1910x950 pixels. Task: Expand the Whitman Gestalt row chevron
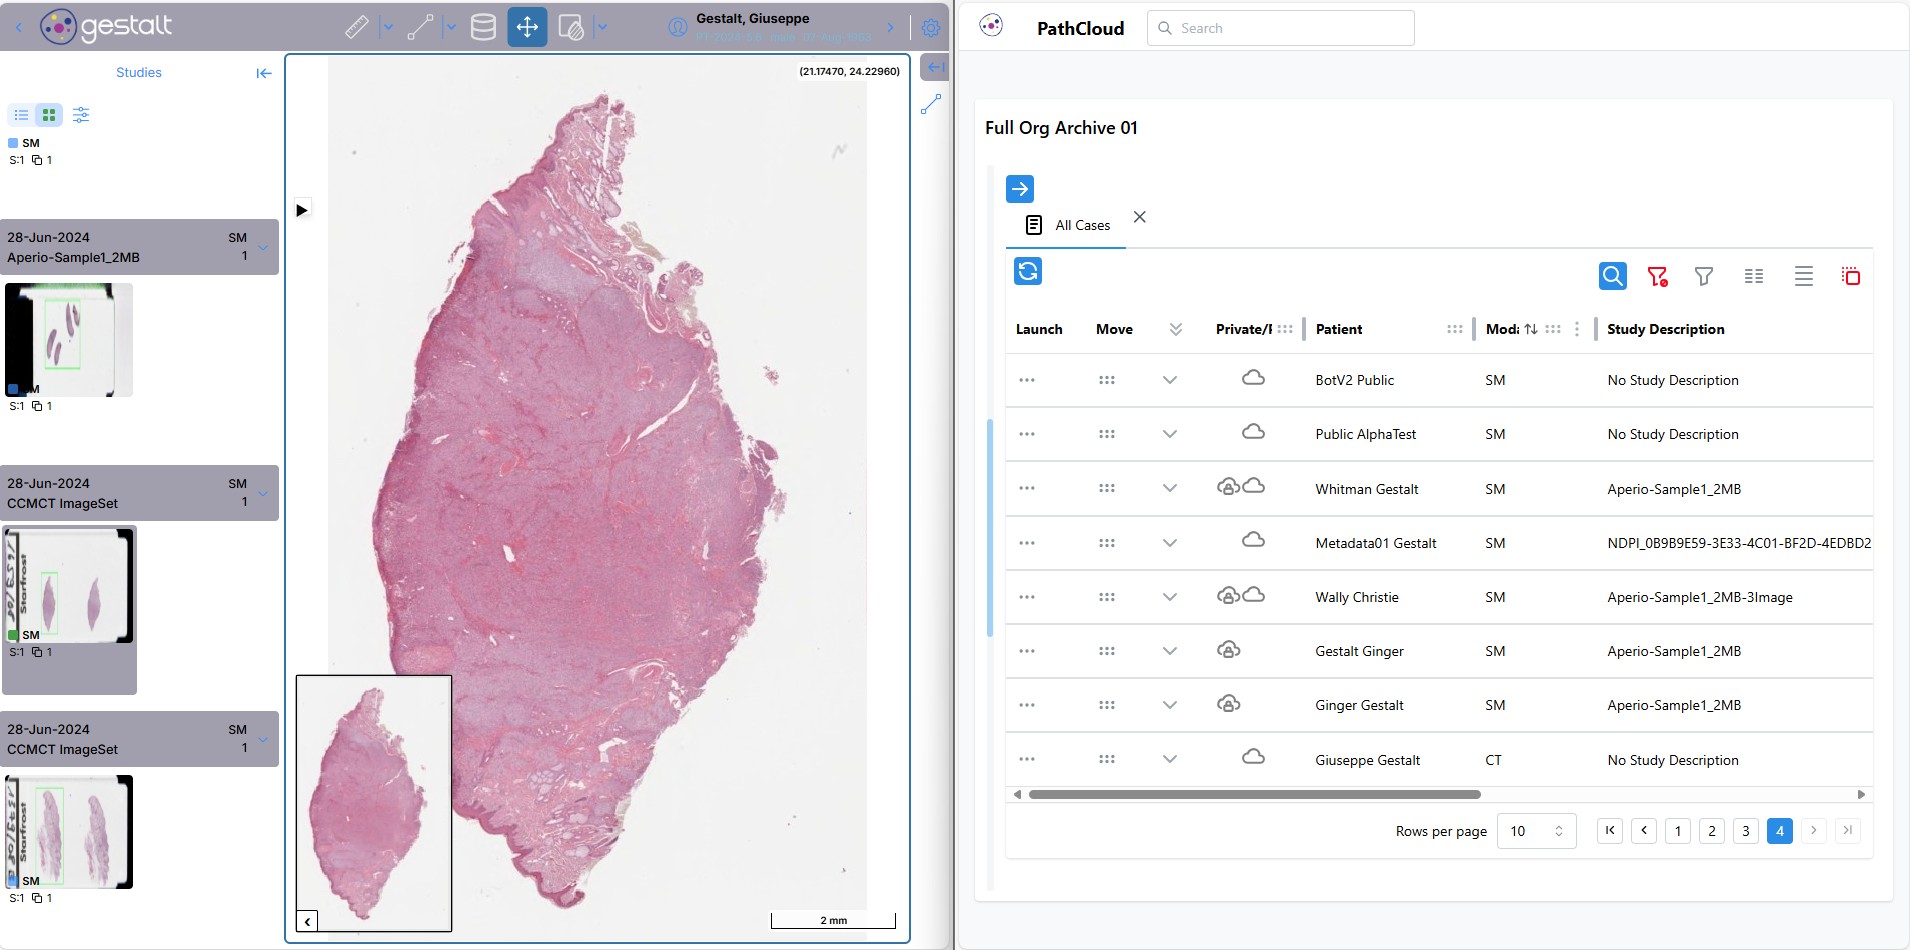point(1169,488)
